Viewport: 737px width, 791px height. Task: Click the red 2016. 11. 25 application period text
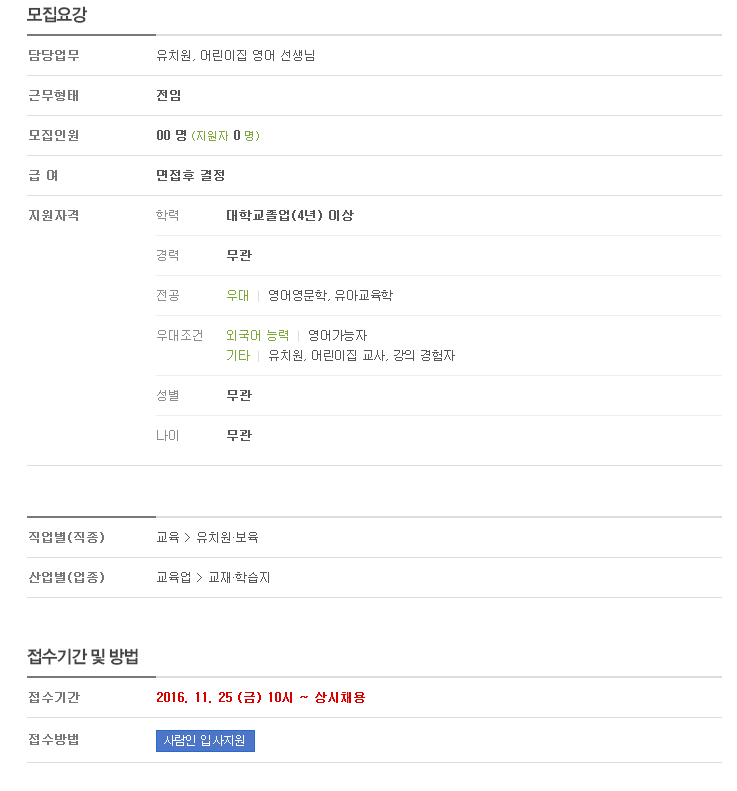261,697
